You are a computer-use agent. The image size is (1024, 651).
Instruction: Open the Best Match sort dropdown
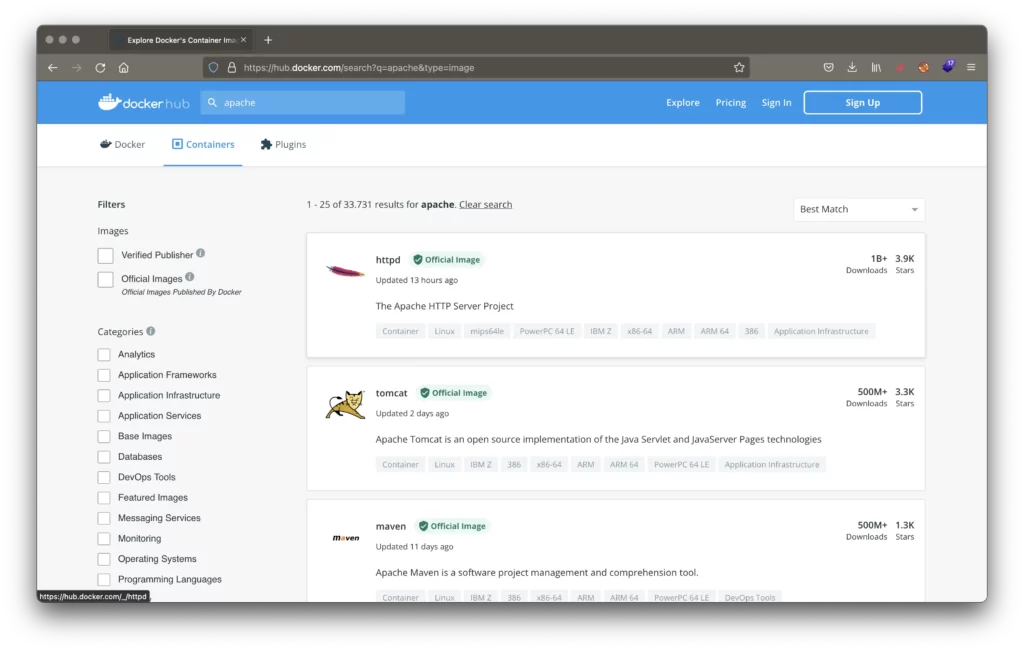[859, 210]
